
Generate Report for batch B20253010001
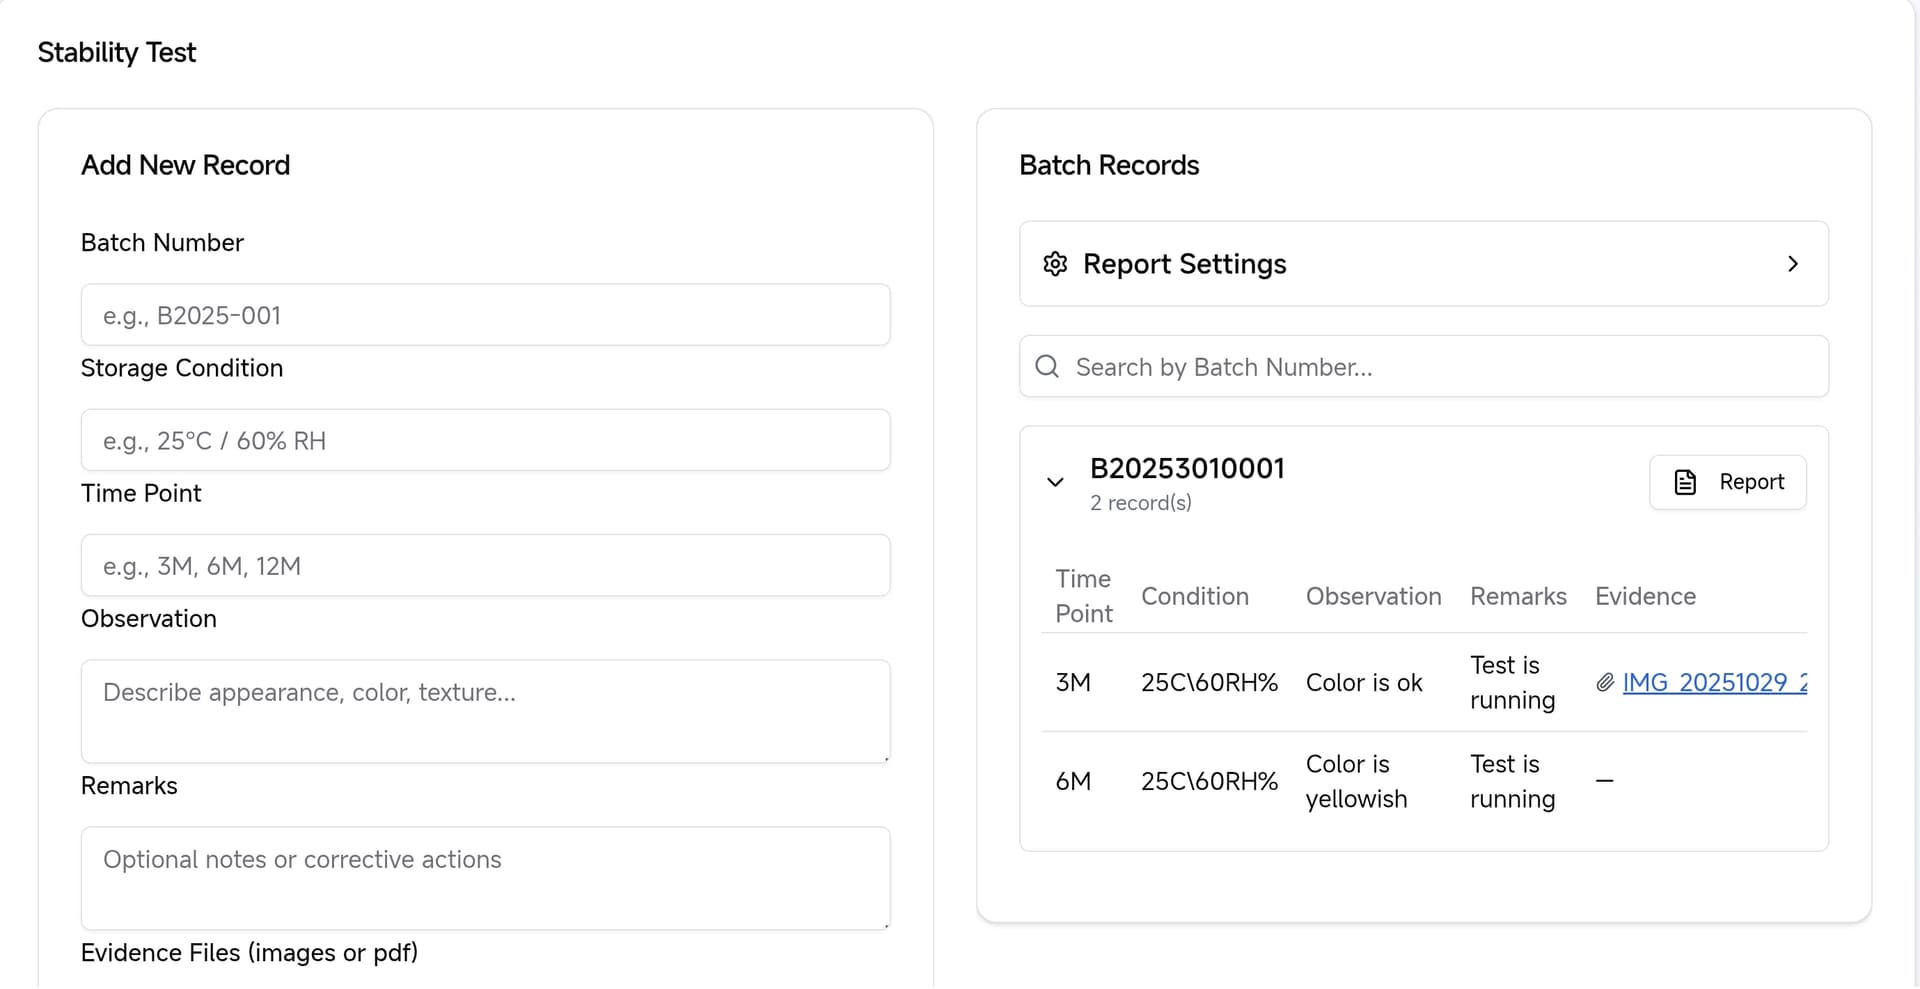click(1727, 482)
